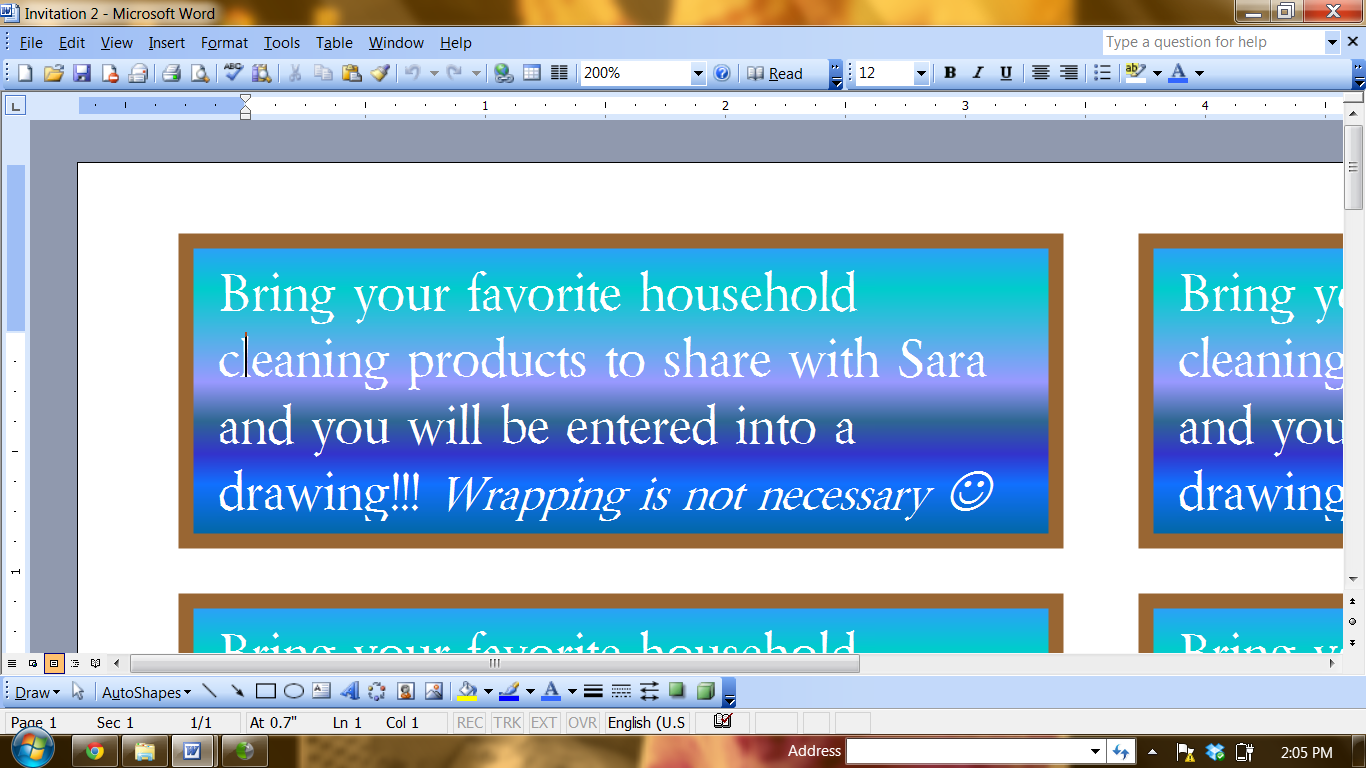Open the Format menu
Screen dimensions: 1366x768
tap(224, 43)
